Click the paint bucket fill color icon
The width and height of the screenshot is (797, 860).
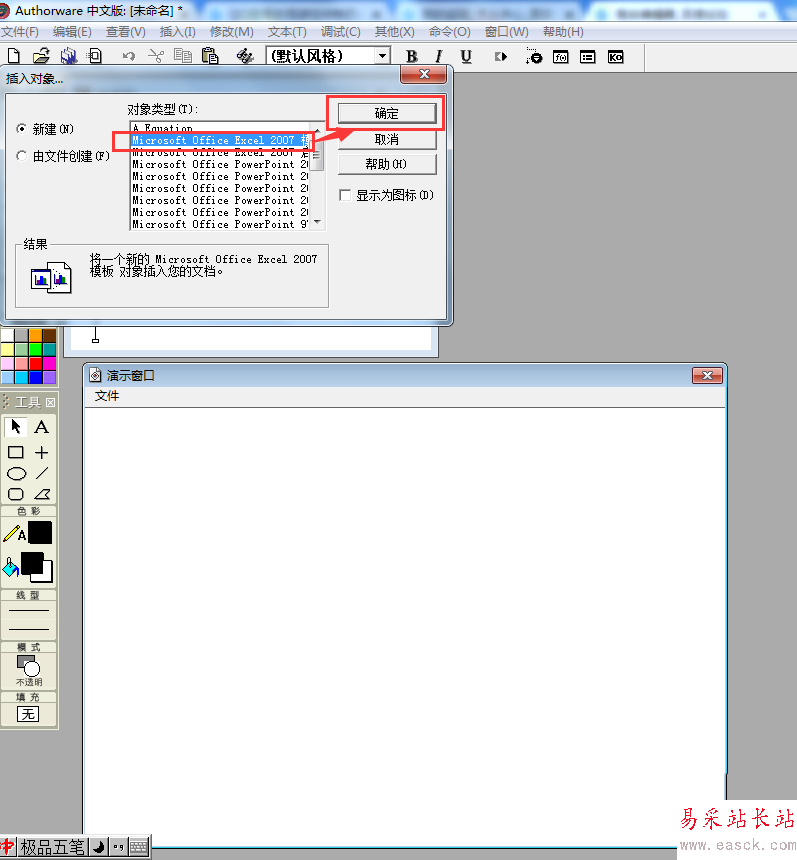10,568
